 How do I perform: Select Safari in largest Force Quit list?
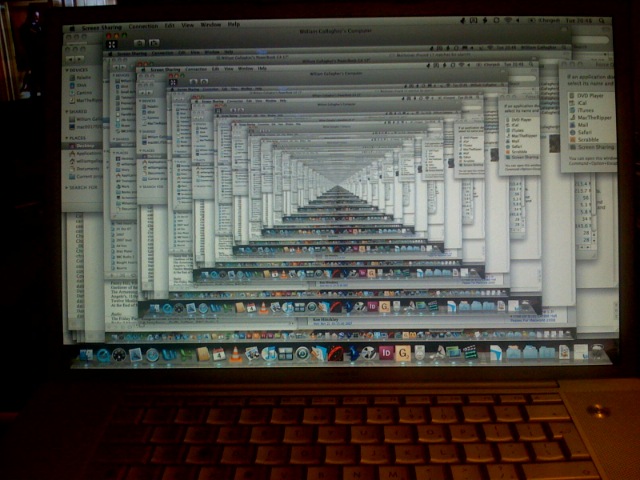point(581,132)
